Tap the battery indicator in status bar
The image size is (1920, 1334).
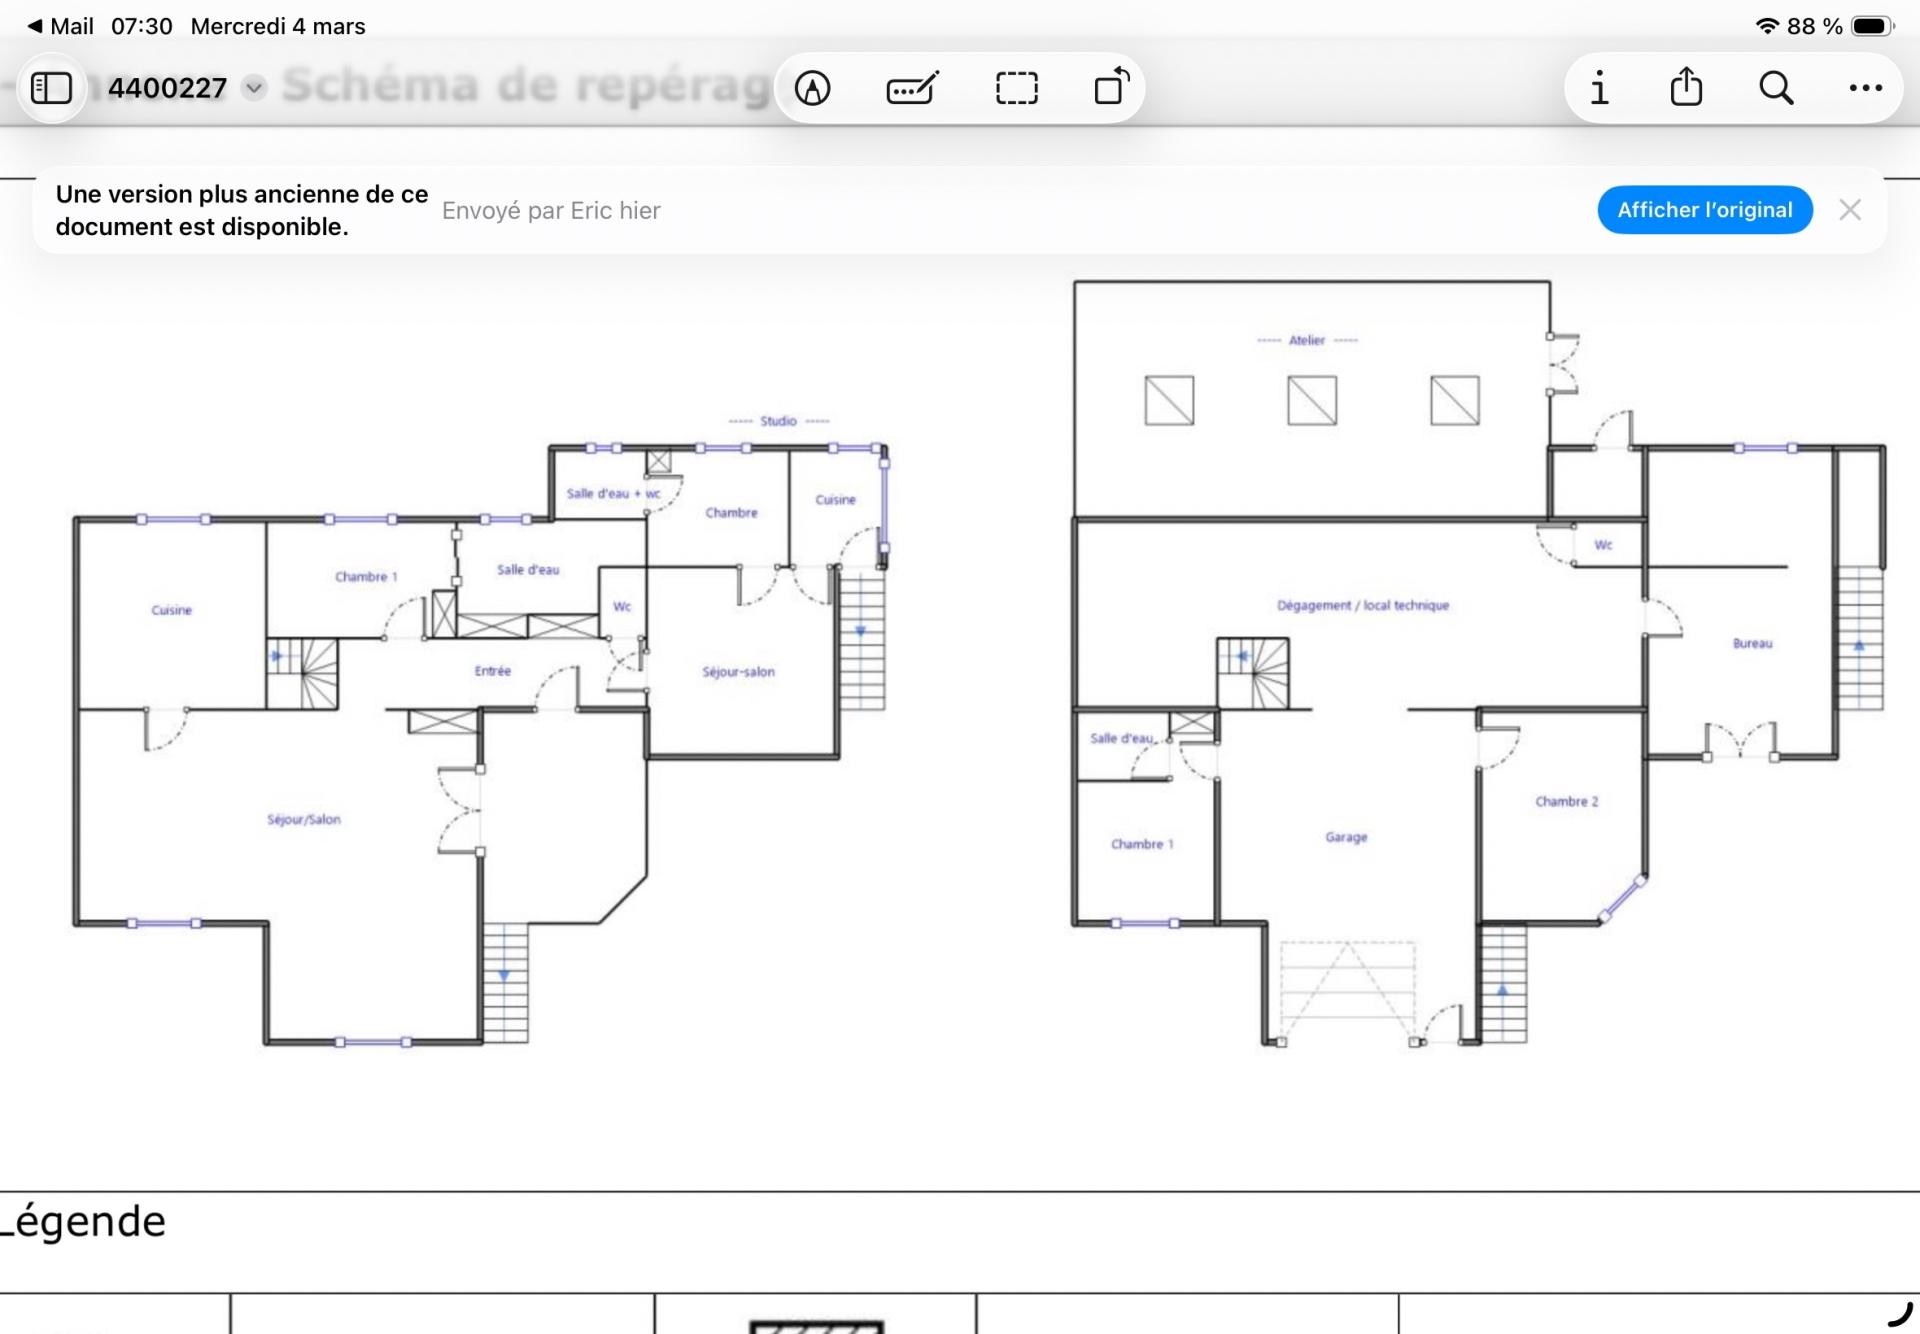click(1871, 26)
